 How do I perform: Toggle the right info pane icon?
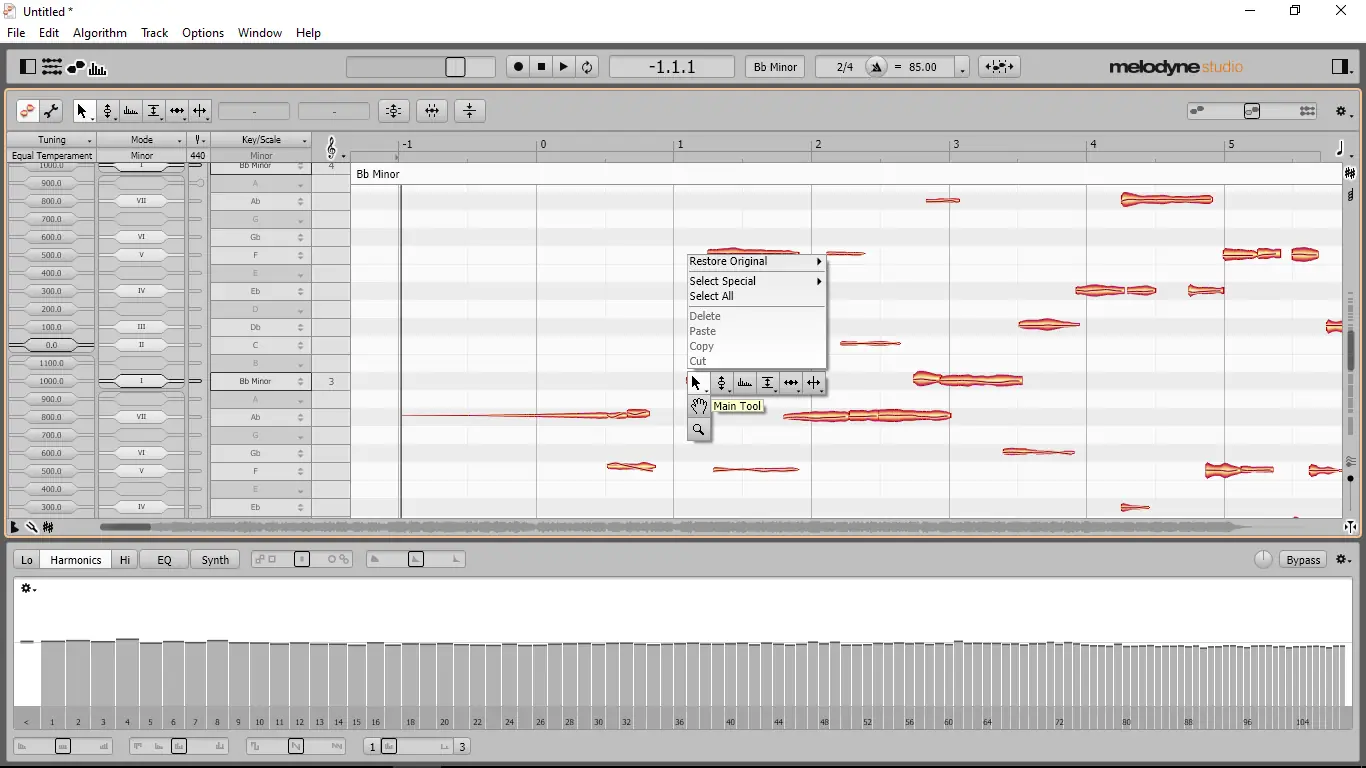1341,67
